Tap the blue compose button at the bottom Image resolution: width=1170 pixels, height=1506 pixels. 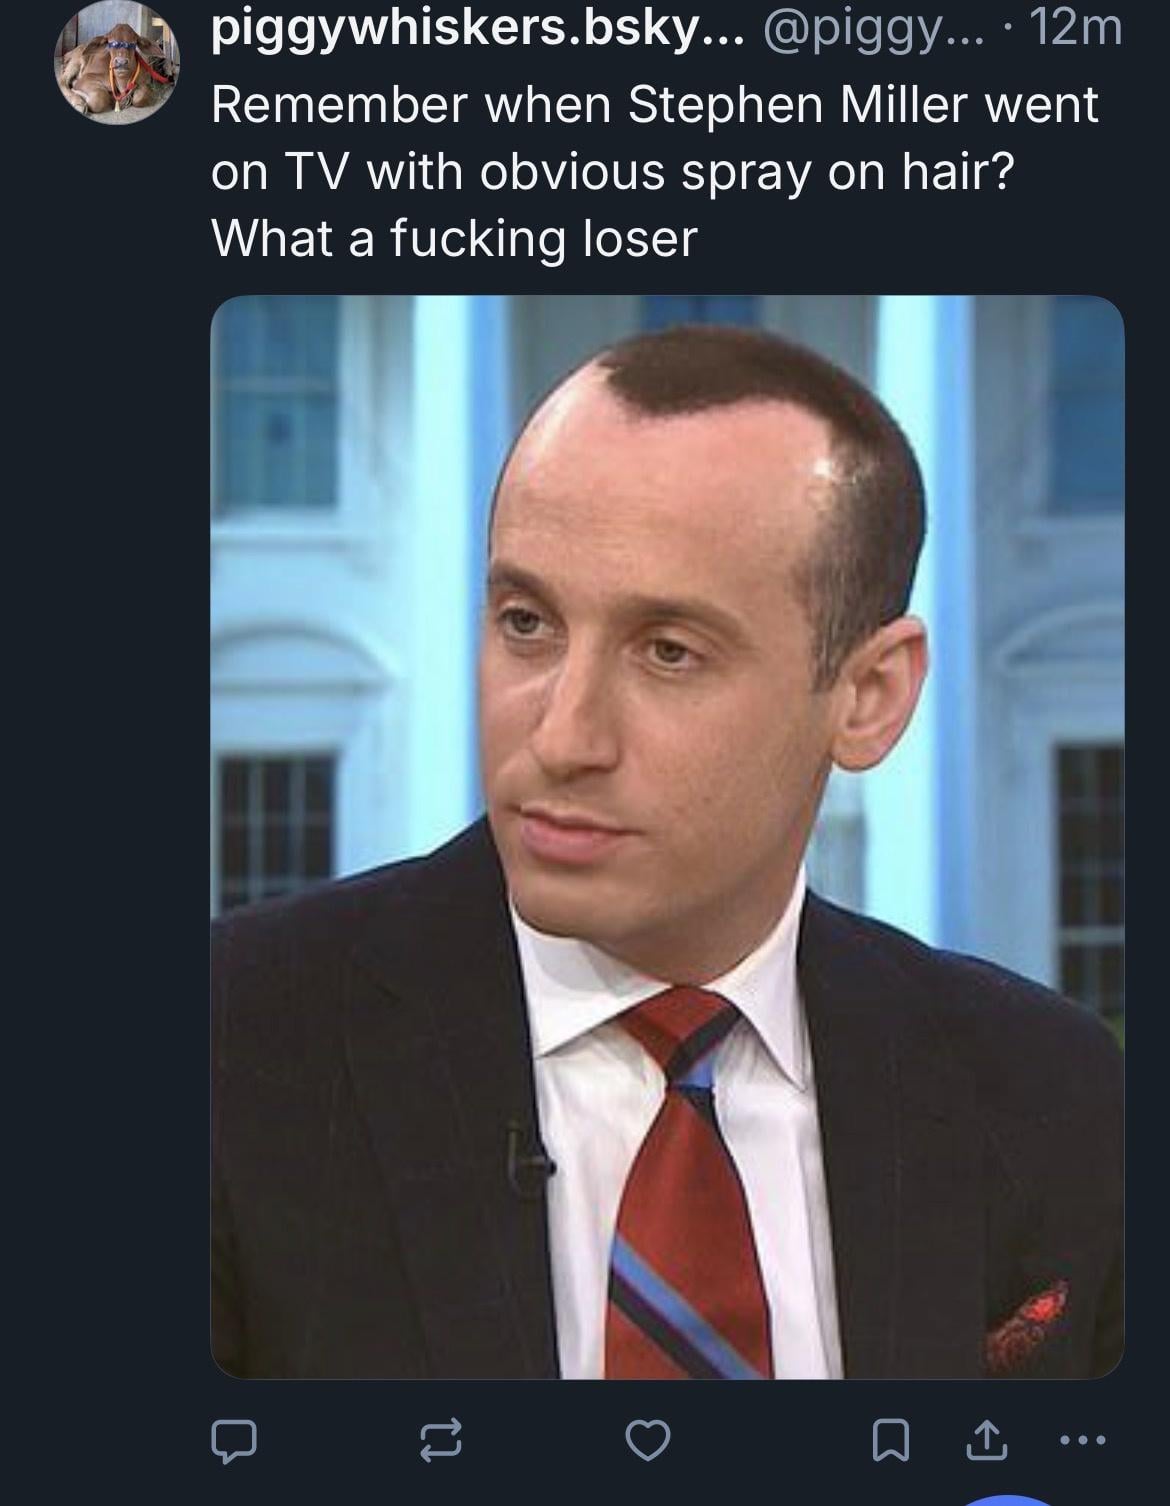tap(1011, 1500)
